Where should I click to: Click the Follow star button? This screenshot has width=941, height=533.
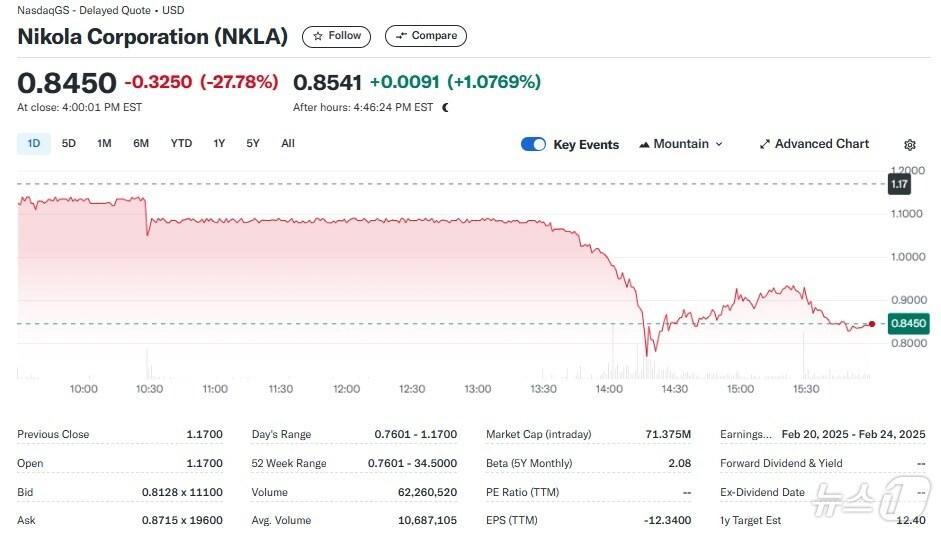336,36
